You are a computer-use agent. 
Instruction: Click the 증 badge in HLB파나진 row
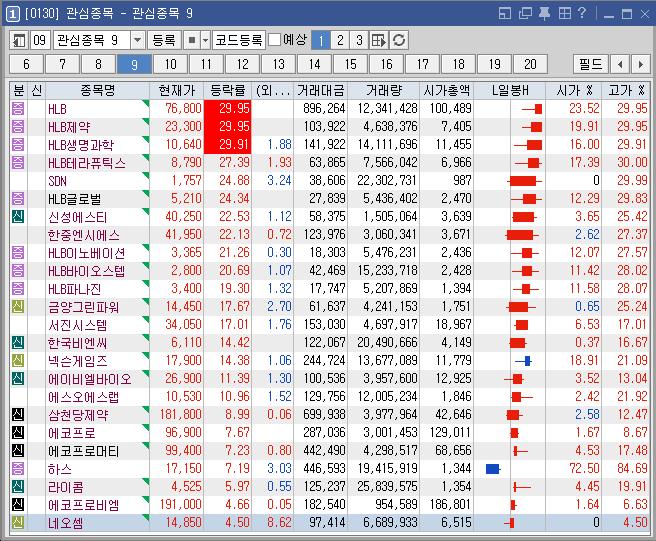(18, 288)
